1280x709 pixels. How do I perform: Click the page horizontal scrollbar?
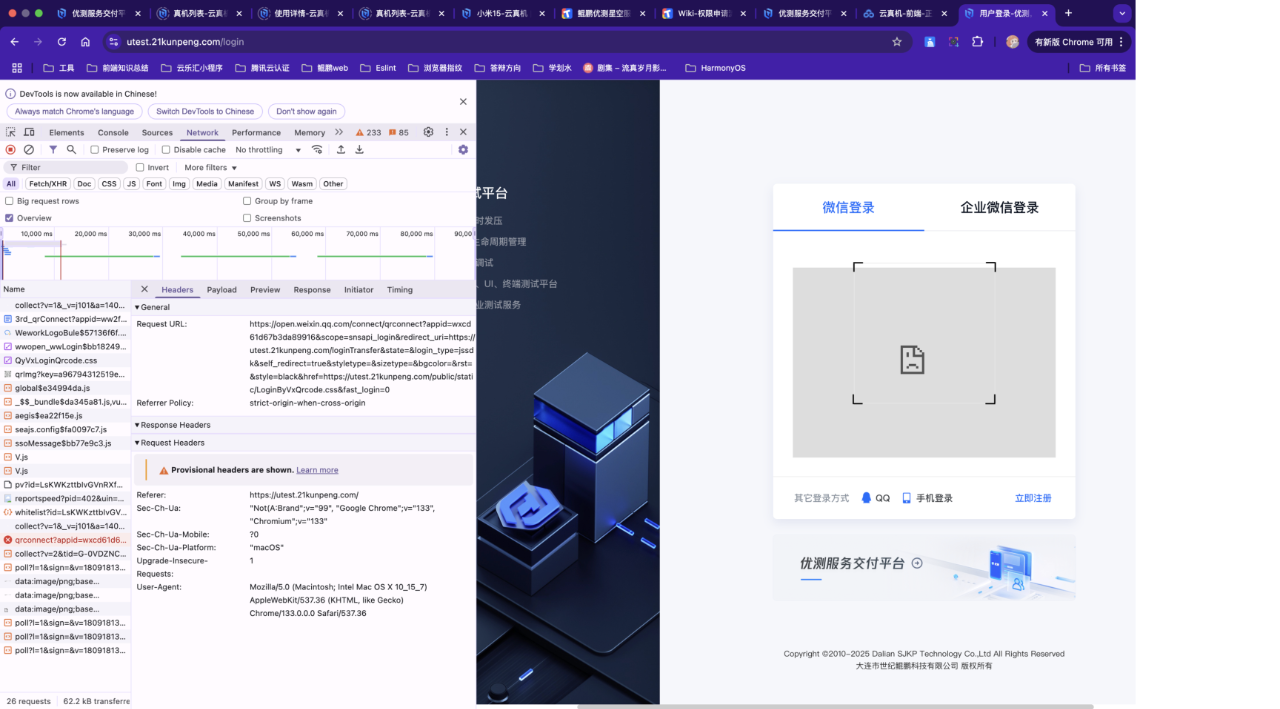[x=834, y=706]
